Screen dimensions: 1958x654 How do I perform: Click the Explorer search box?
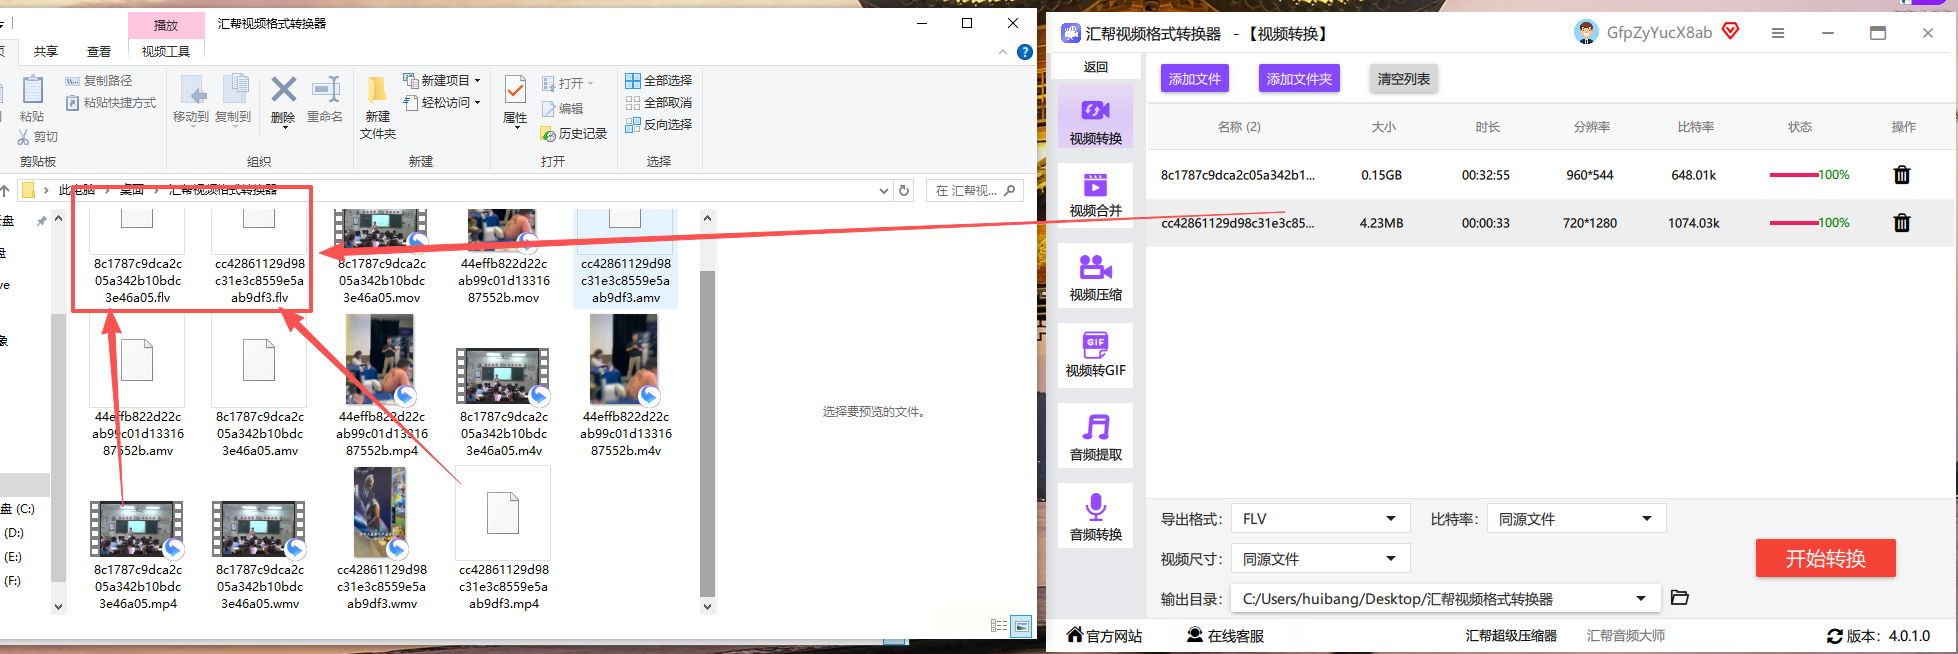point(975,190)
